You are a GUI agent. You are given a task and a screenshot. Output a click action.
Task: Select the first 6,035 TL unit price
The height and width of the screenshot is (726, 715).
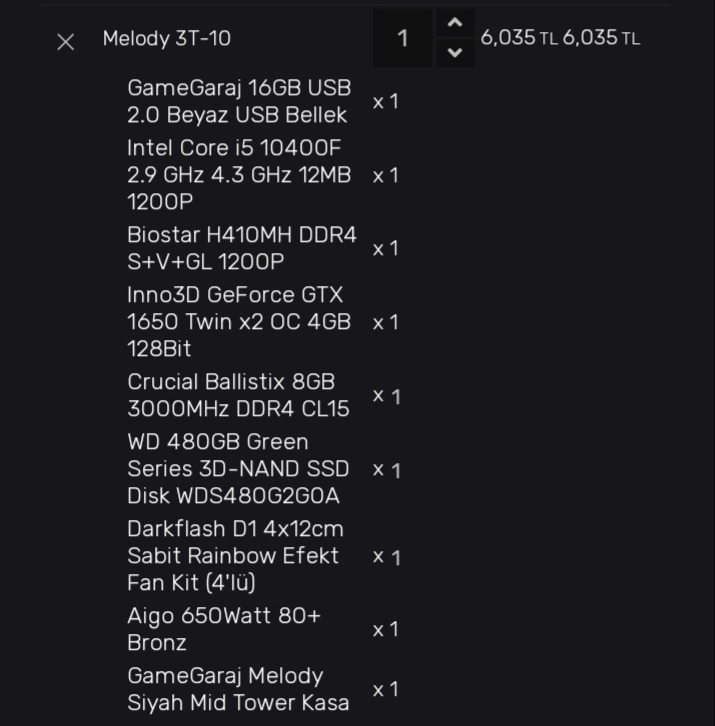pyautogui.click(x=518, y=38)
